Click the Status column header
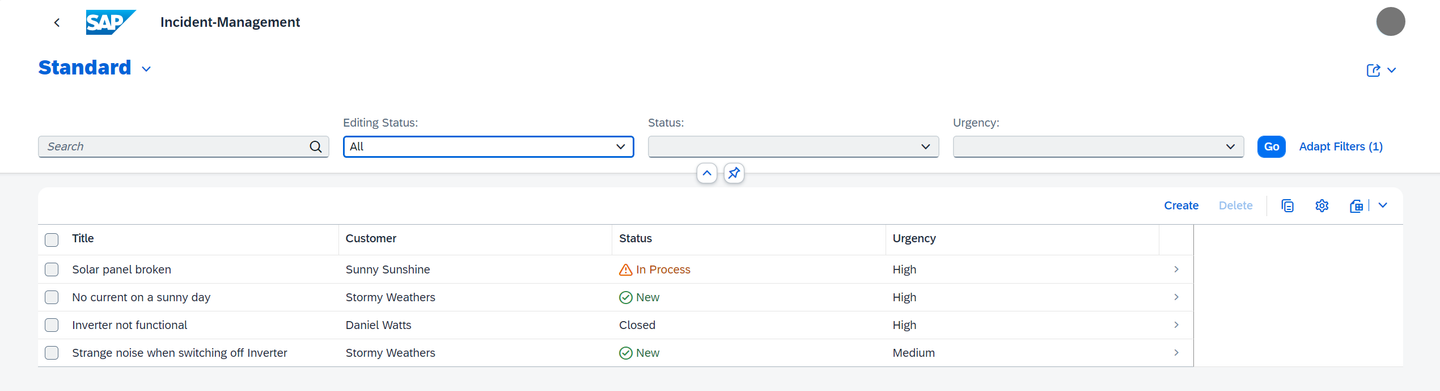This screenshot has height=391, width=1440. [749, 239]
